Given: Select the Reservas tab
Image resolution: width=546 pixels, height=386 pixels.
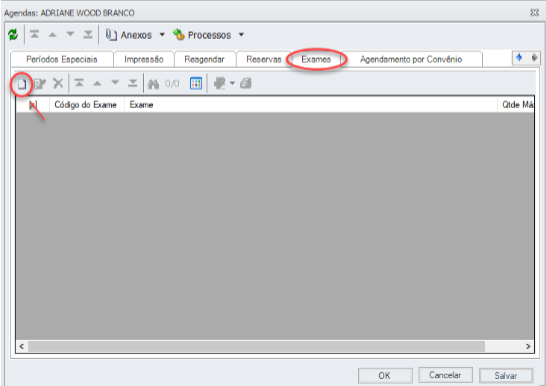Looking at the screenshot, I should coord(264,59).
